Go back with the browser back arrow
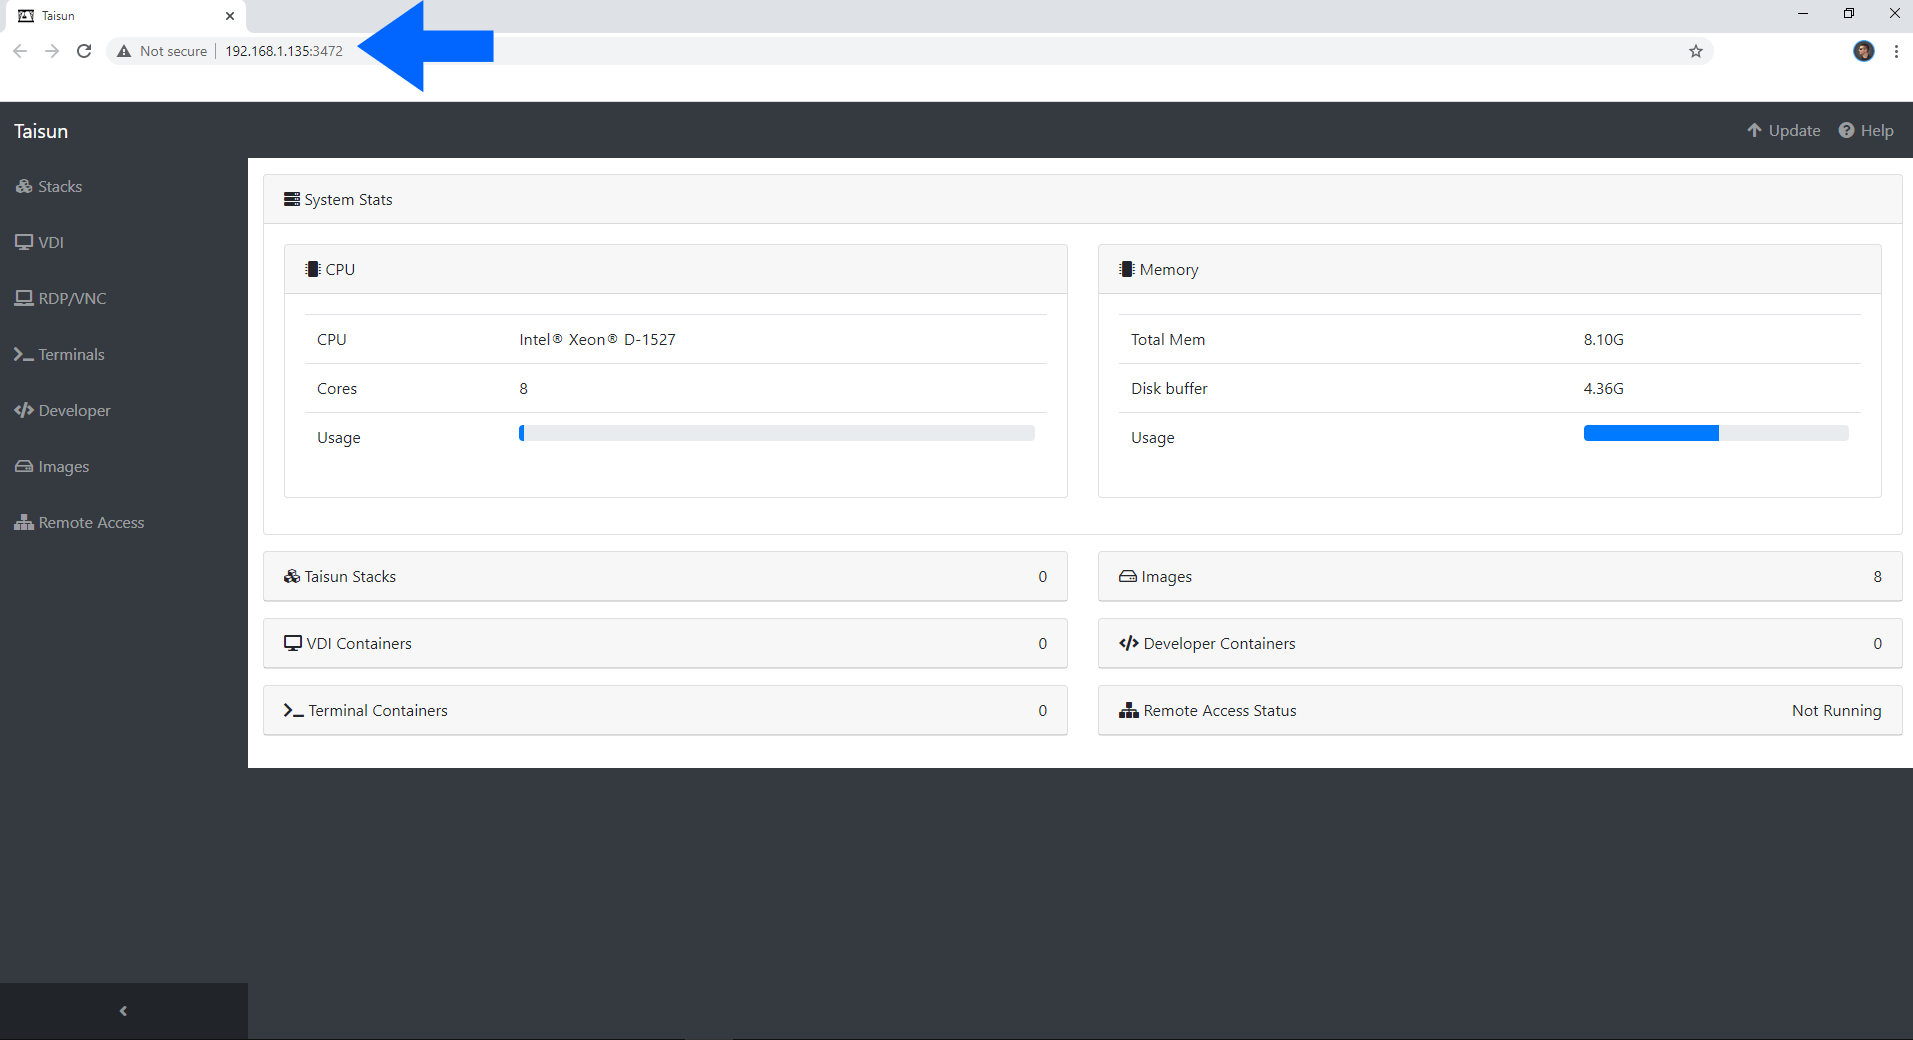This screenshot has width=1913, height=1040. pyautogui.click(x=20, y=51)
